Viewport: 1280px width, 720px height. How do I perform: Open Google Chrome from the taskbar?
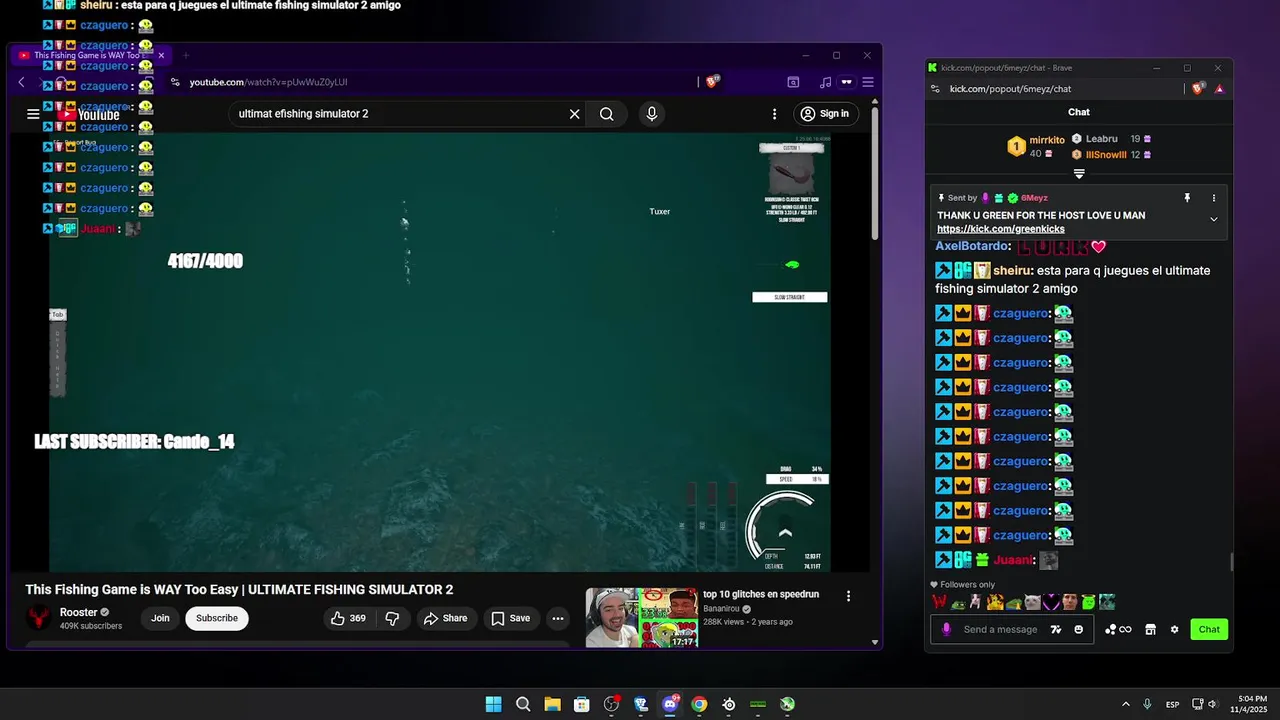click(x=699, y=704)
